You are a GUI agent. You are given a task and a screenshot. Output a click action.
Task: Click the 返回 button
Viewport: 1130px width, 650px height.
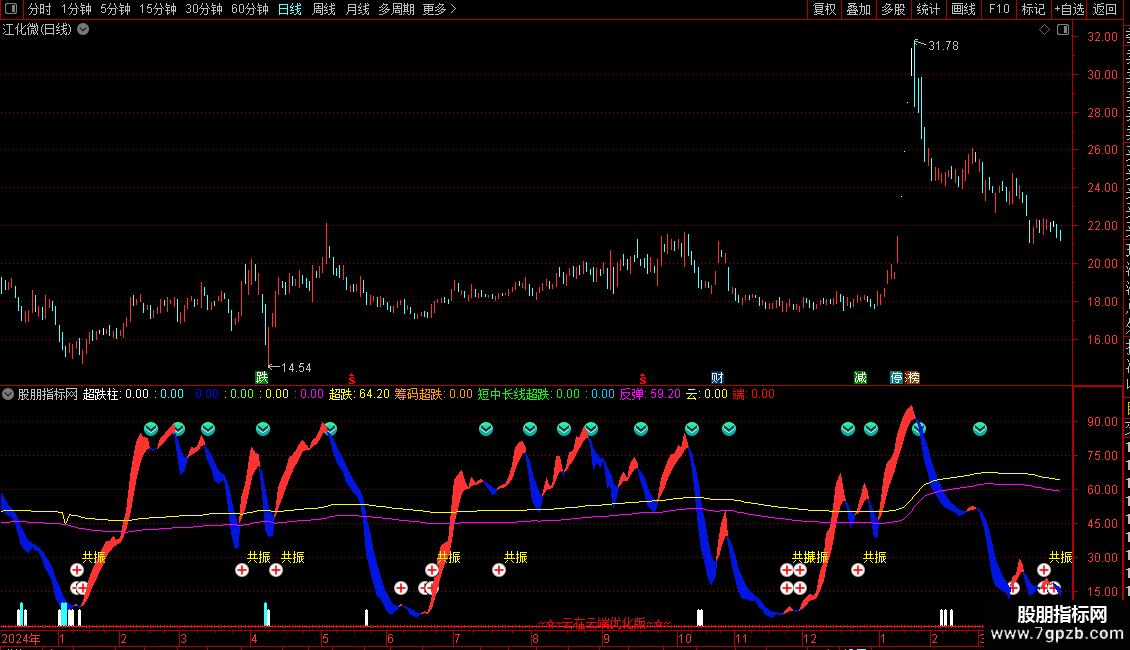click(x=1105, y=9)
